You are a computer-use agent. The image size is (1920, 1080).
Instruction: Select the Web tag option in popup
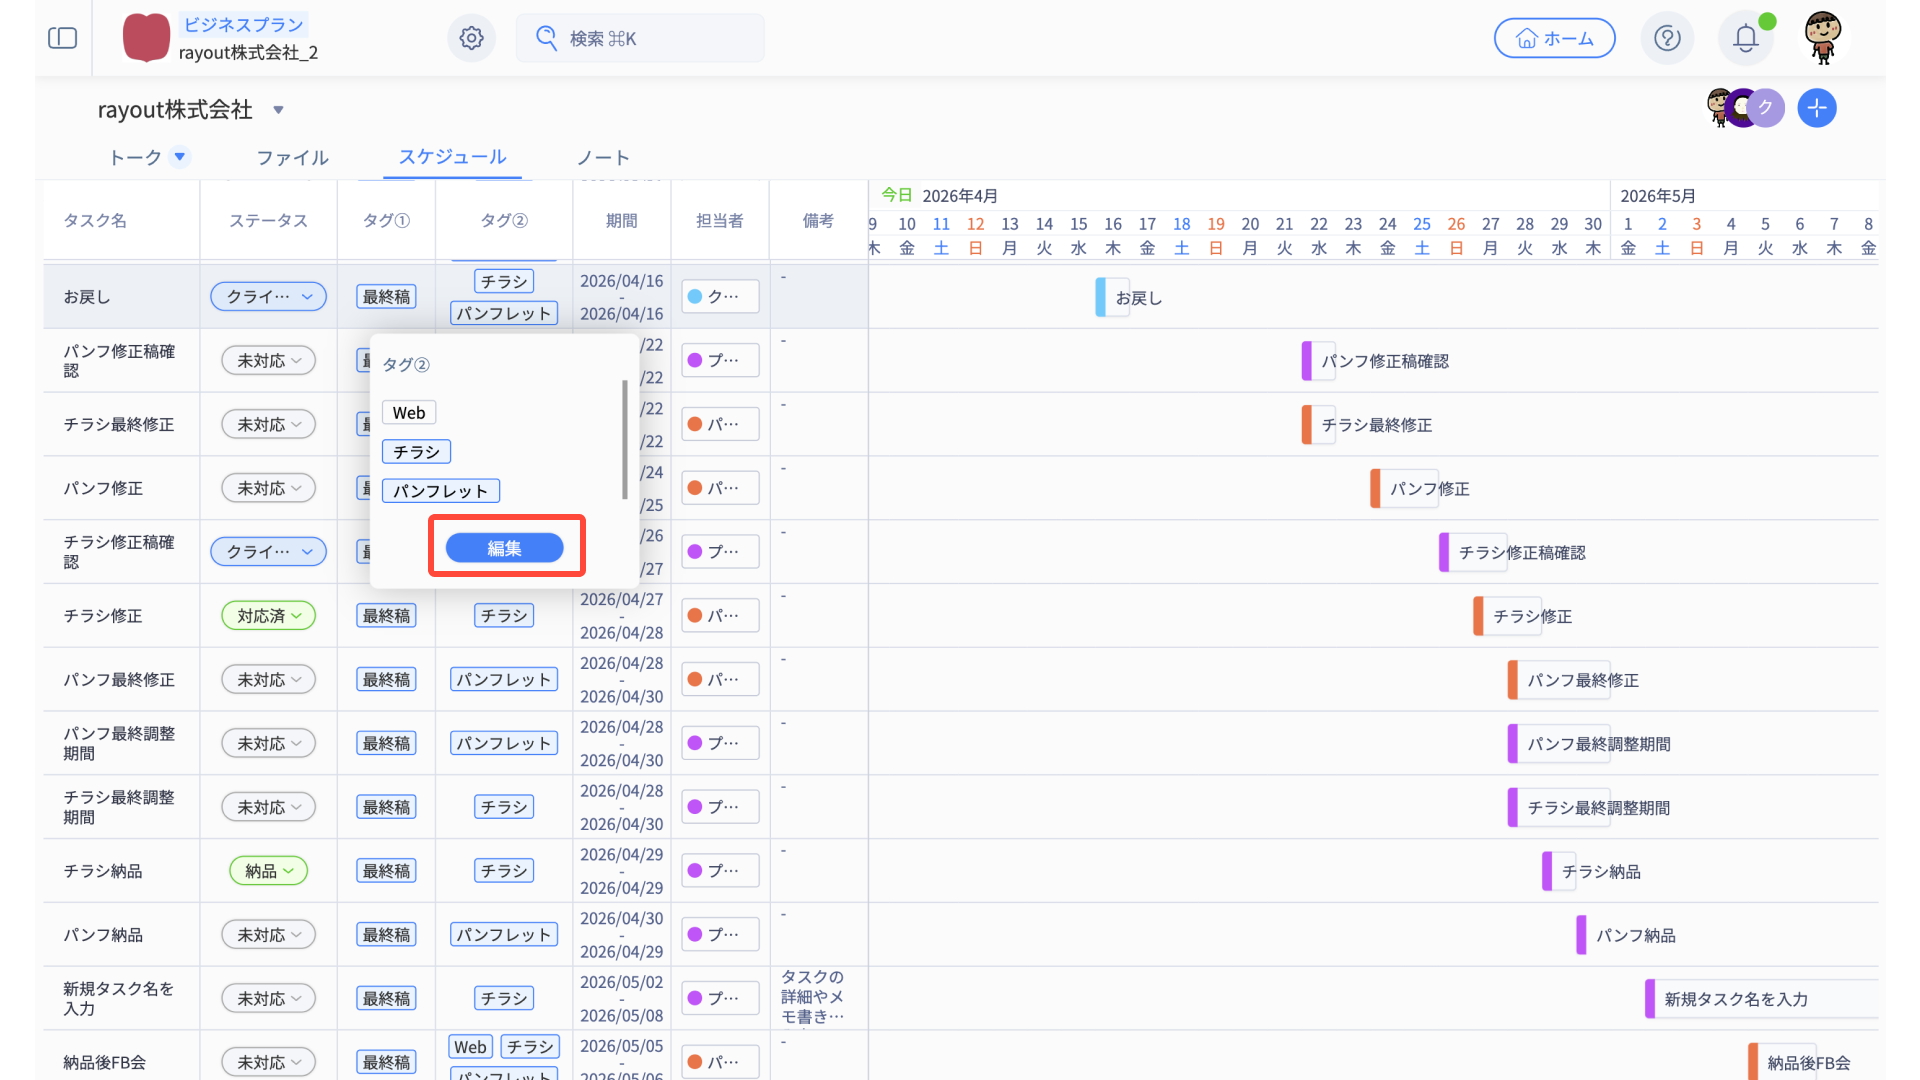click(408, 413)
